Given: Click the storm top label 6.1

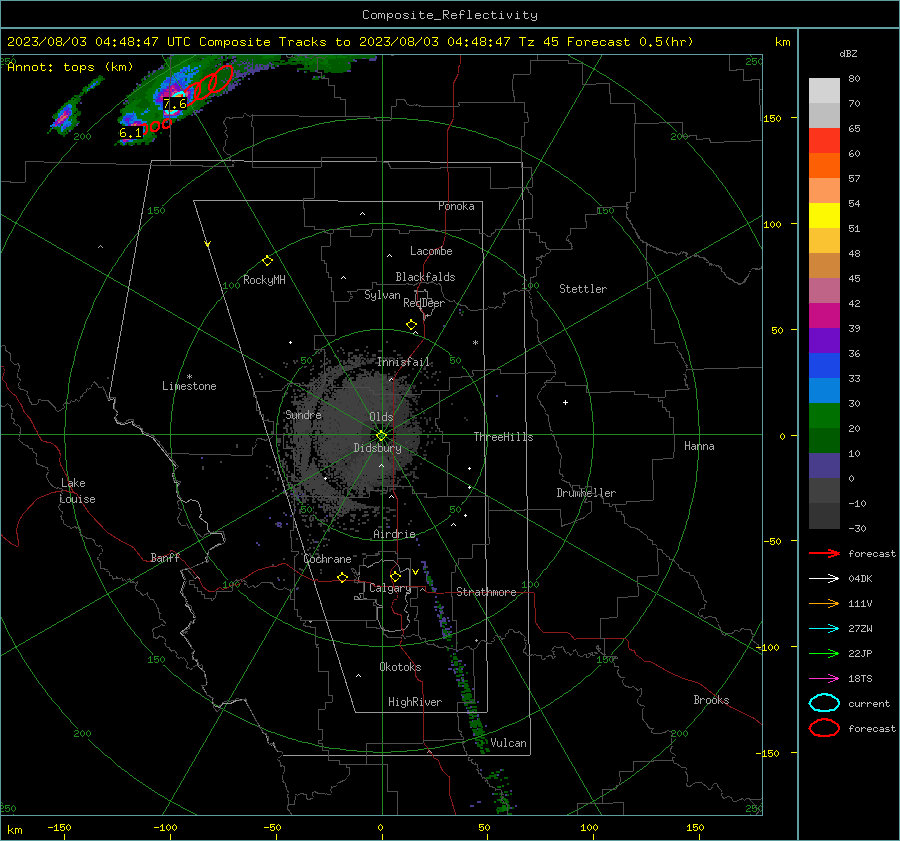Looking at the screenshot, I should [130, 133].
